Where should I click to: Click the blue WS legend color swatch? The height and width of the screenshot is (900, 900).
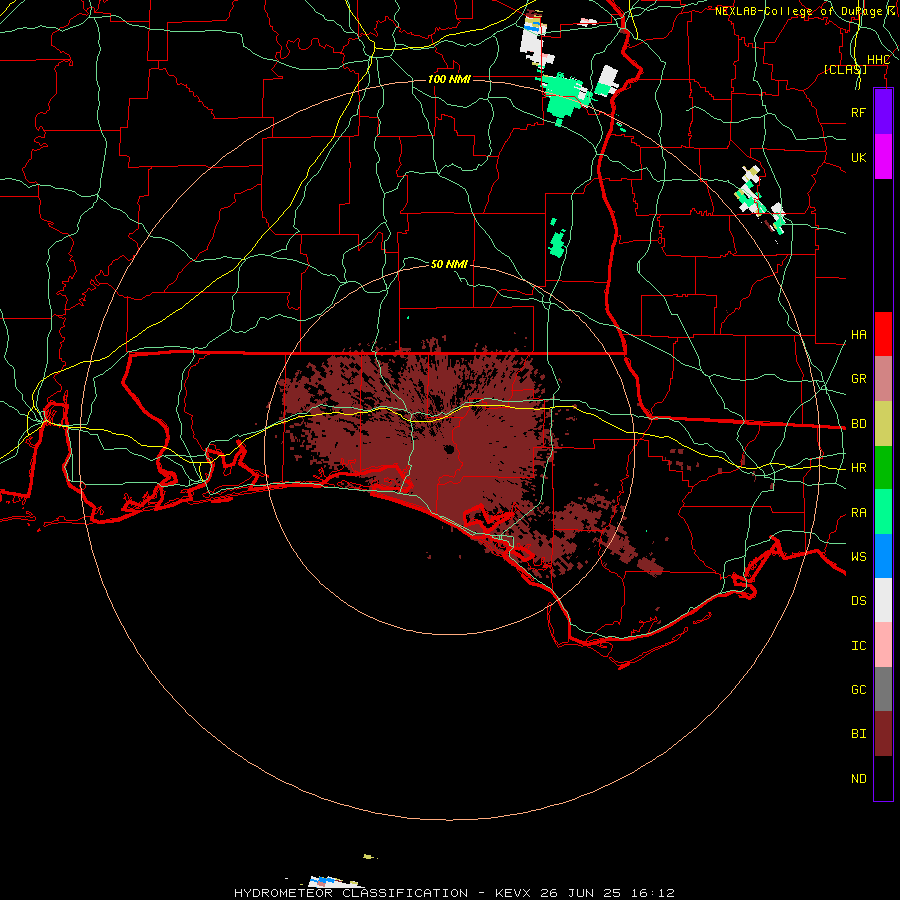click(x=883, y=556)
